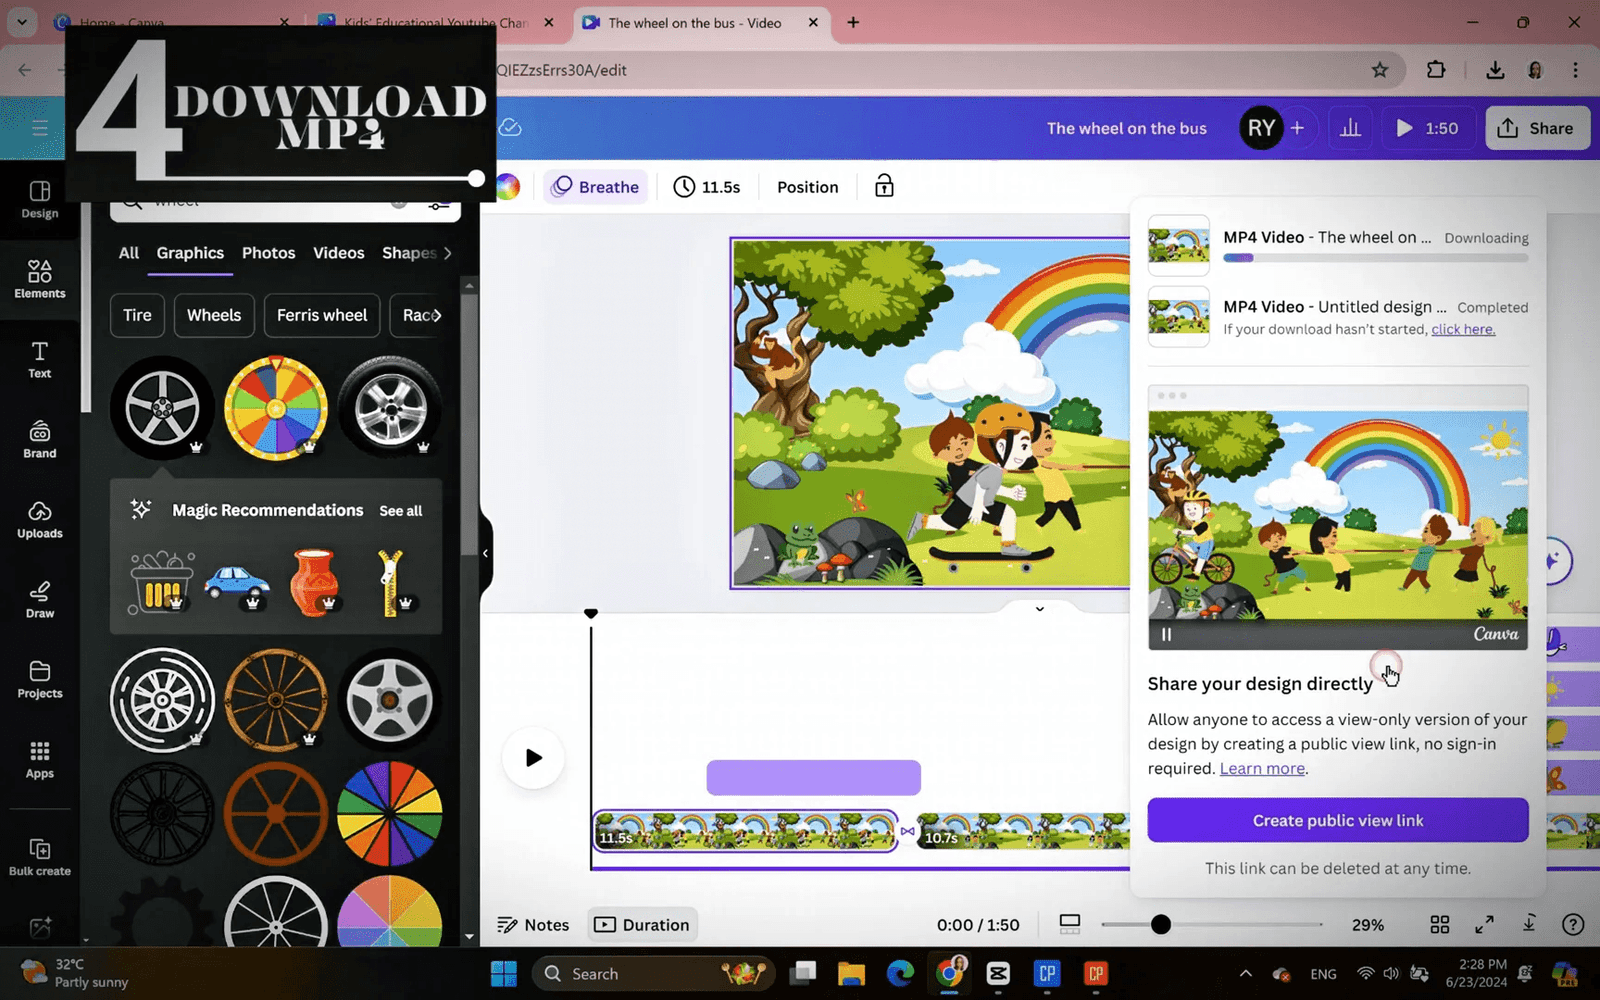Viewport: 1600px width, 1000px height.
Task: Open the Breathe animation option
Action: (596, 187)
